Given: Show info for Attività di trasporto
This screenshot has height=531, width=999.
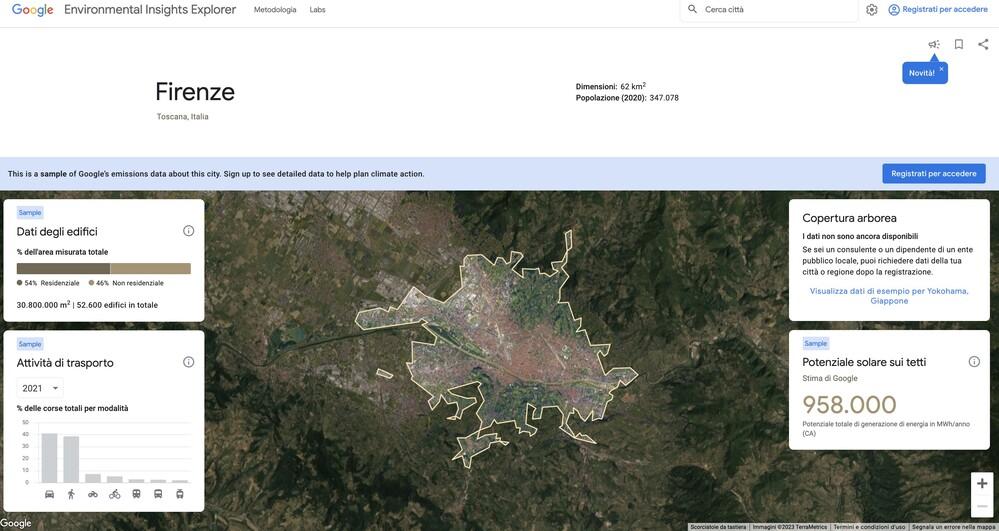Looking at the screenshot, I should 189,362.
